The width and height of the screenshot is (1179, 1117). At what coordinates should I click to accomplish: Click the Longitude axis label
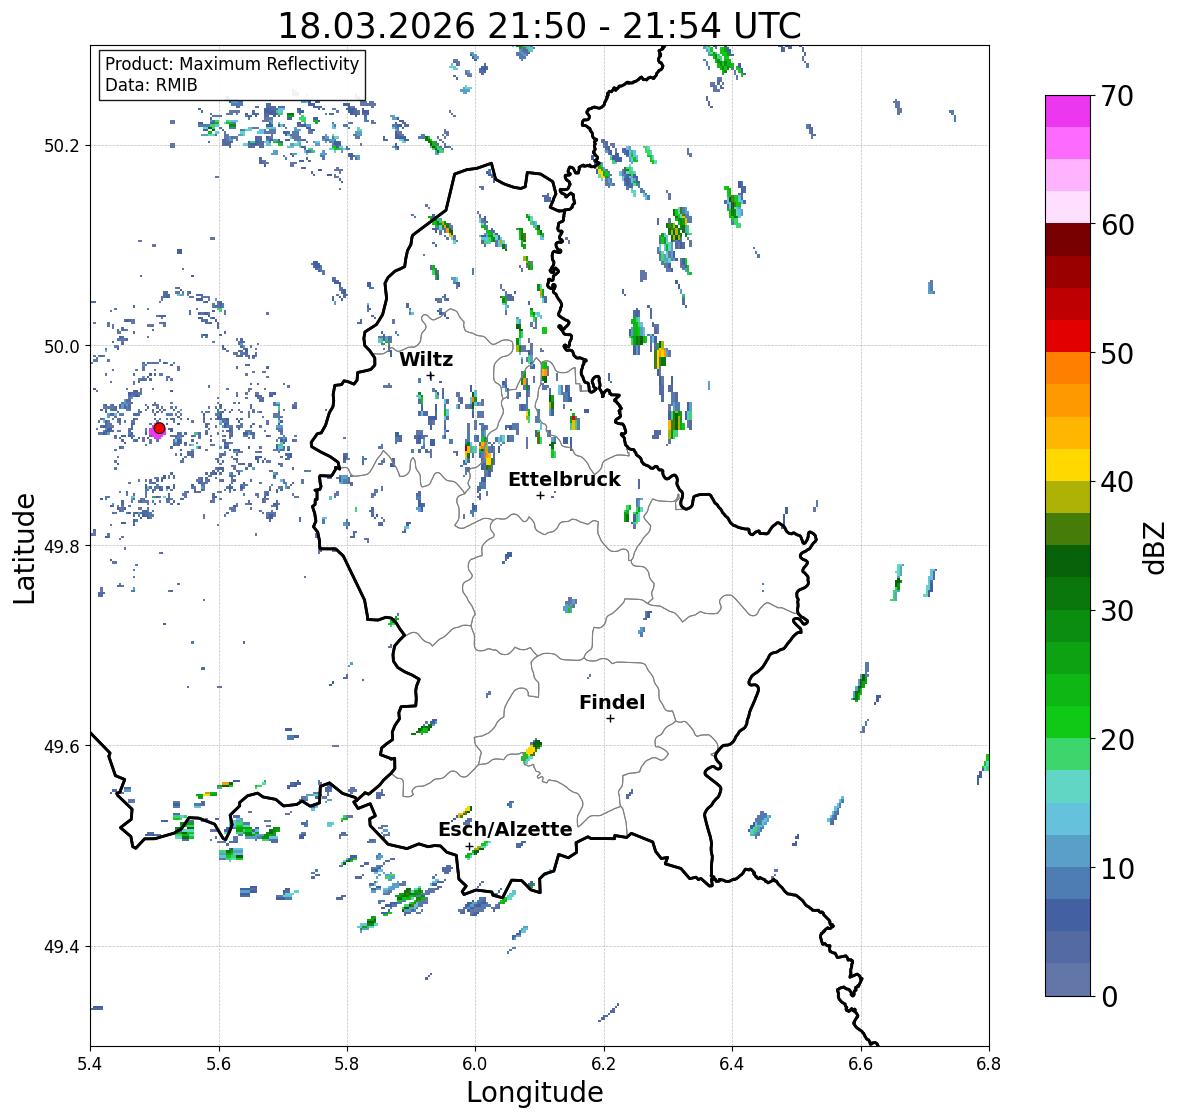point(535,1092)
